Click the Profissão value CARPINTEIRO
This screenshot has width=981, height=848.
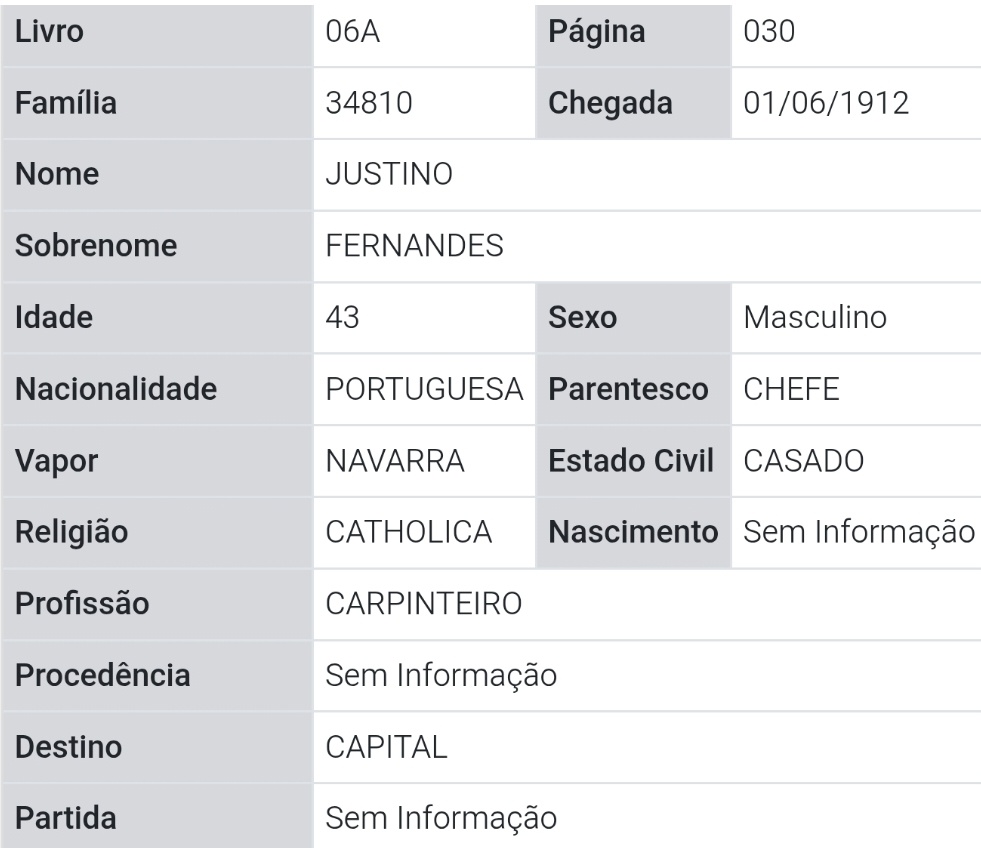click(x=424, y=604)
